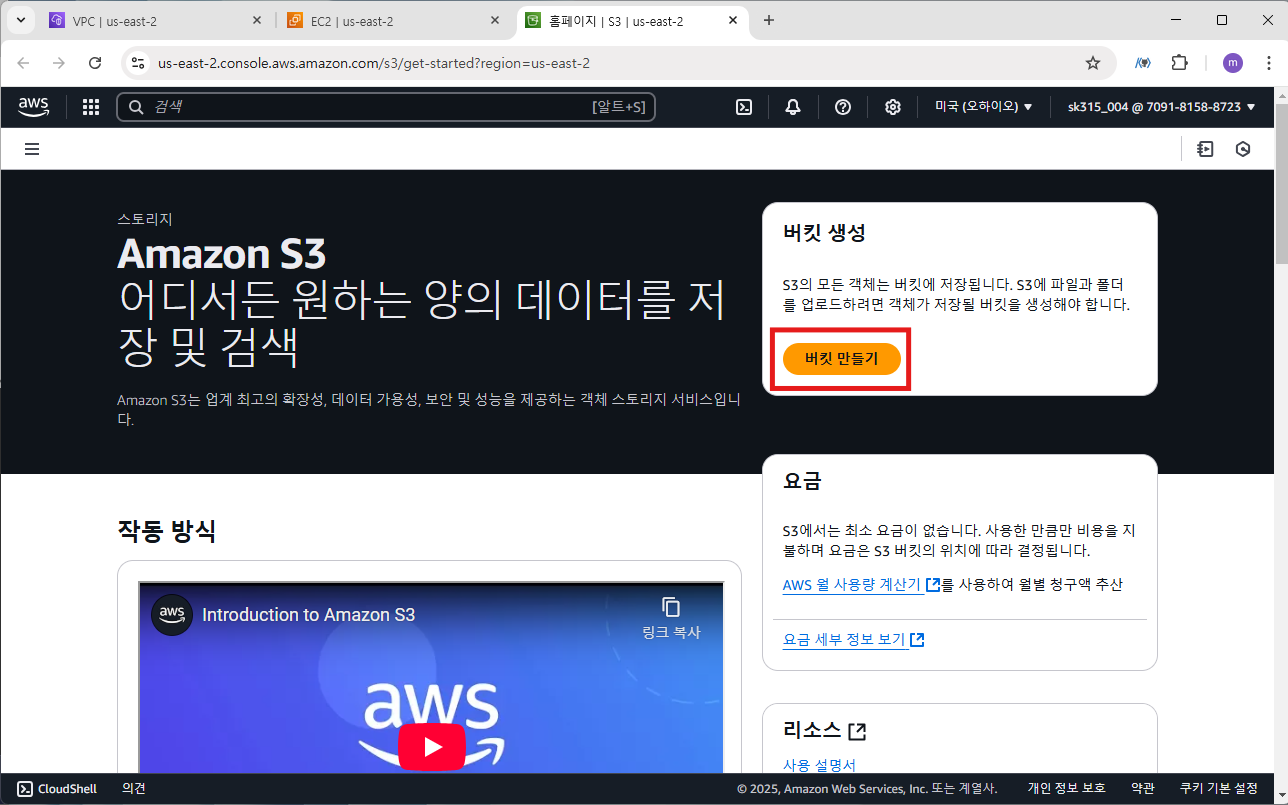Open 개인 정보 보호 in the footer
1288x805 pixels.
(1066, 789)
